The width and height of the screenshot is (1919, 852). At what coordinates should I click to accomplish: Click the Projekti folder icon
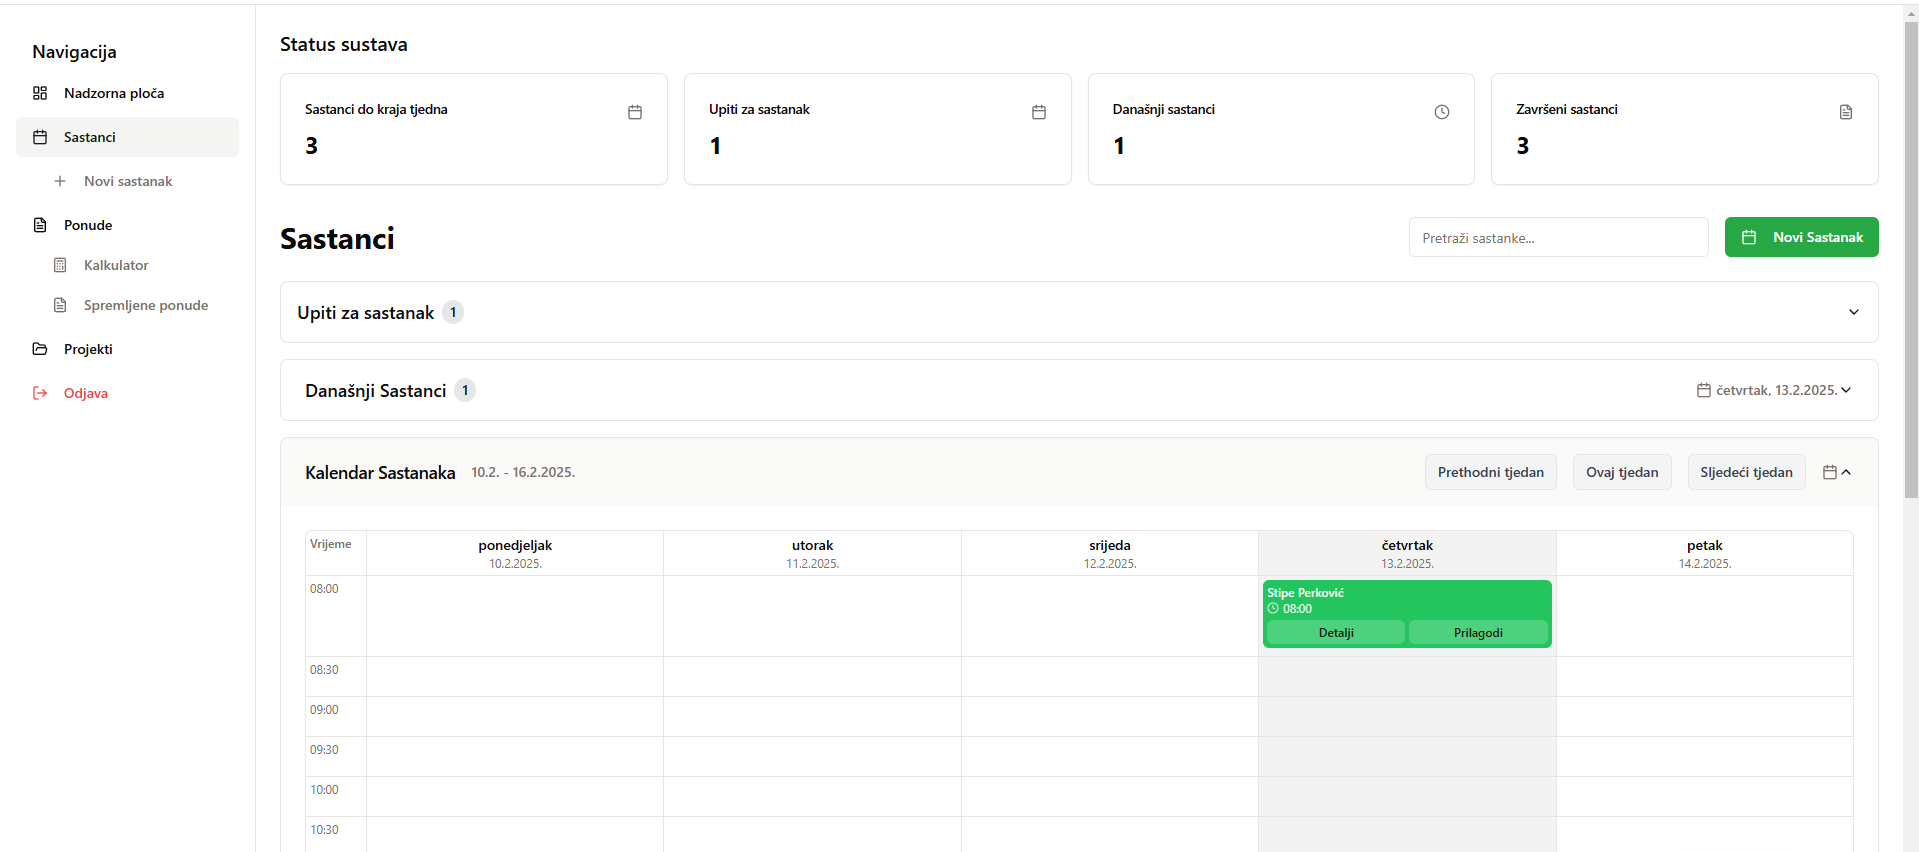[x=40, y=349]
